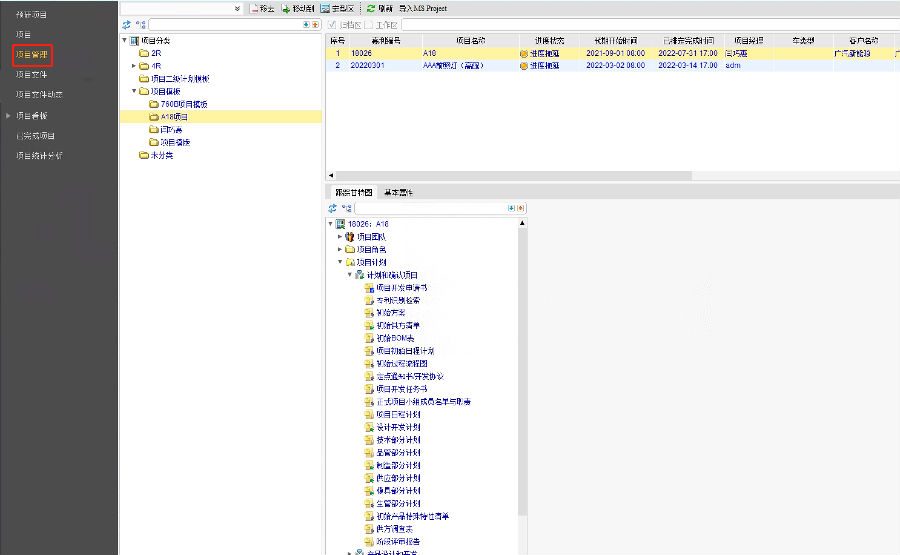Toggle the 归档区 checkbox
Screen dimensions: 900x555
point(333,24)
